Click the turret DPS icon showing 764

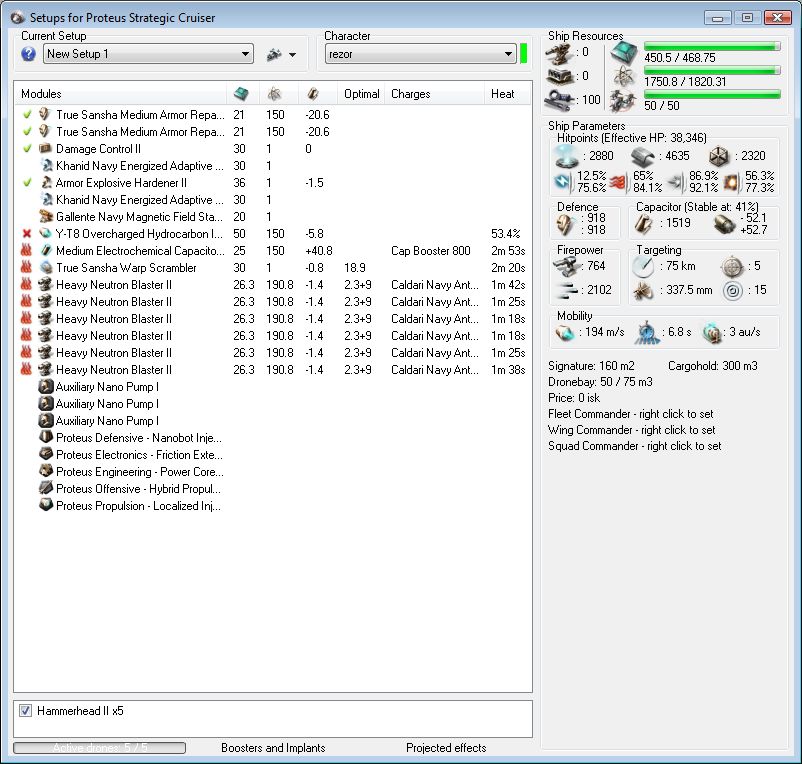[566, 266]
